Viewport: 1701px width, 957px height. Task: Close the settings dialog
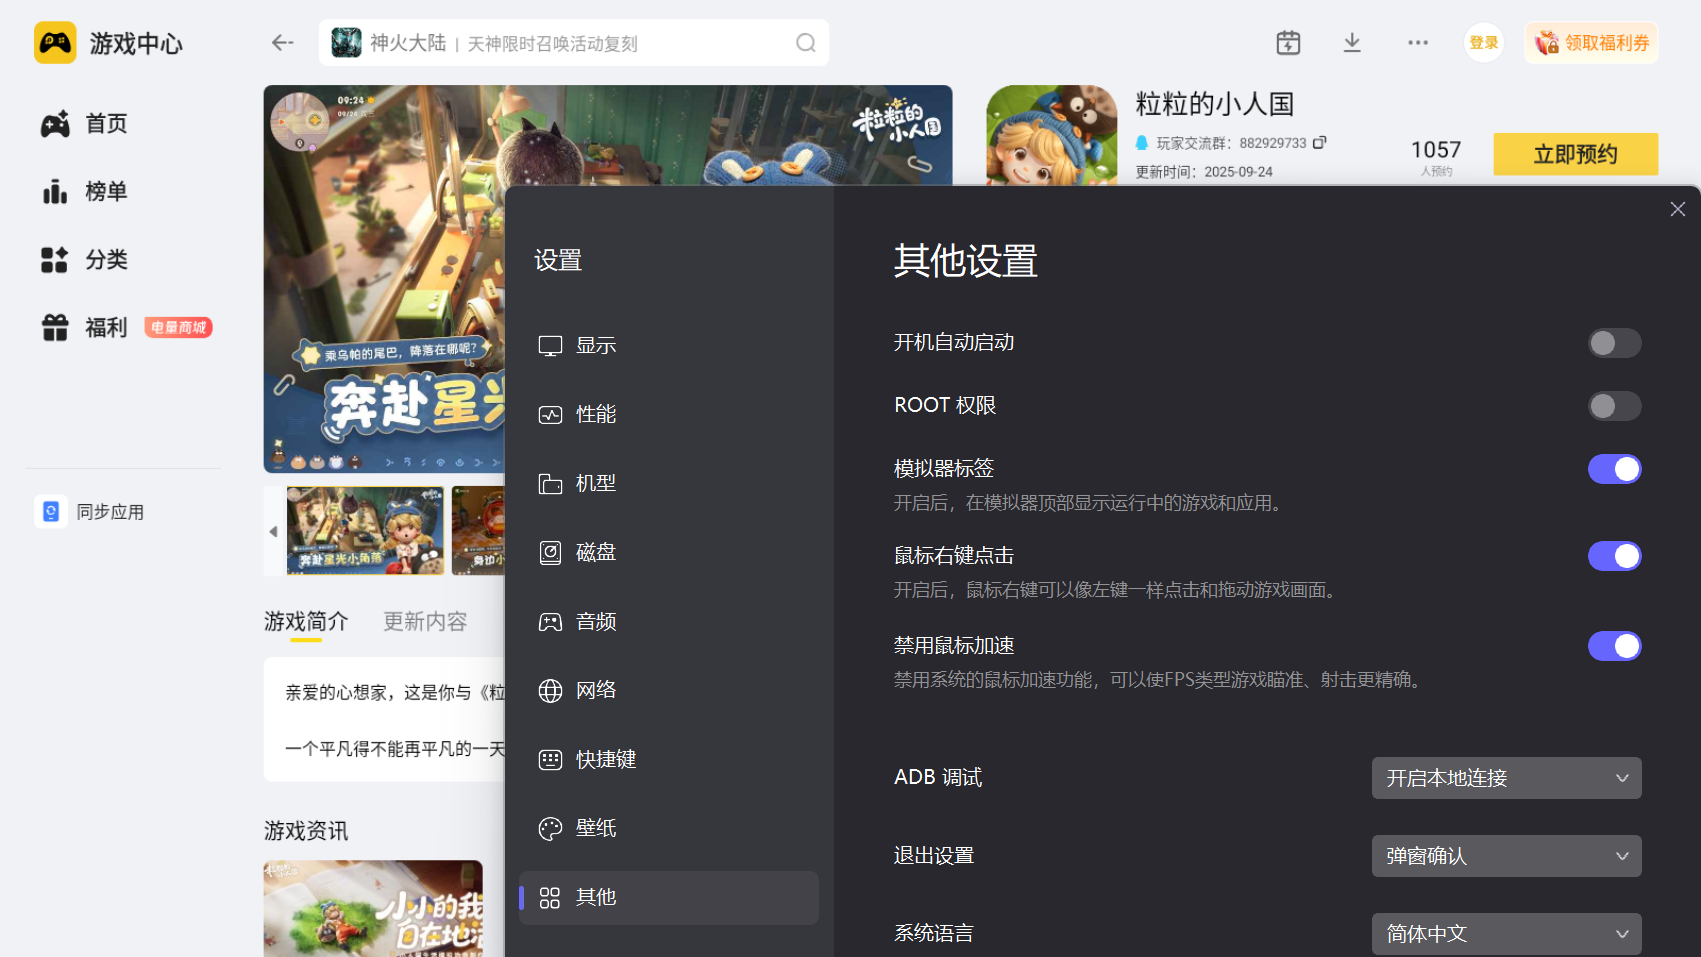1678,209
